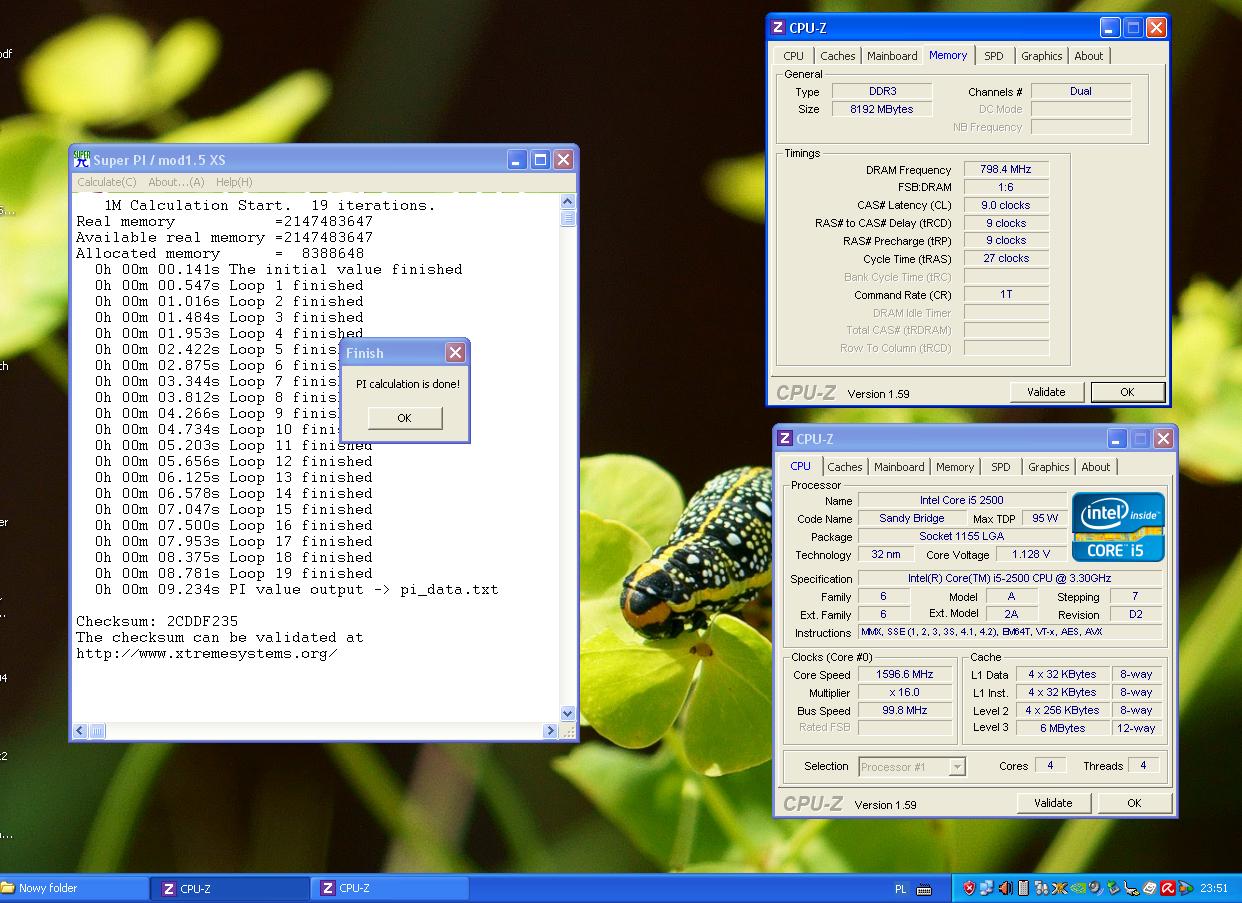The width and height of the screenshot is (1242, 903).
Task: Maximize the Super PI window
Action: click(540, 159)
